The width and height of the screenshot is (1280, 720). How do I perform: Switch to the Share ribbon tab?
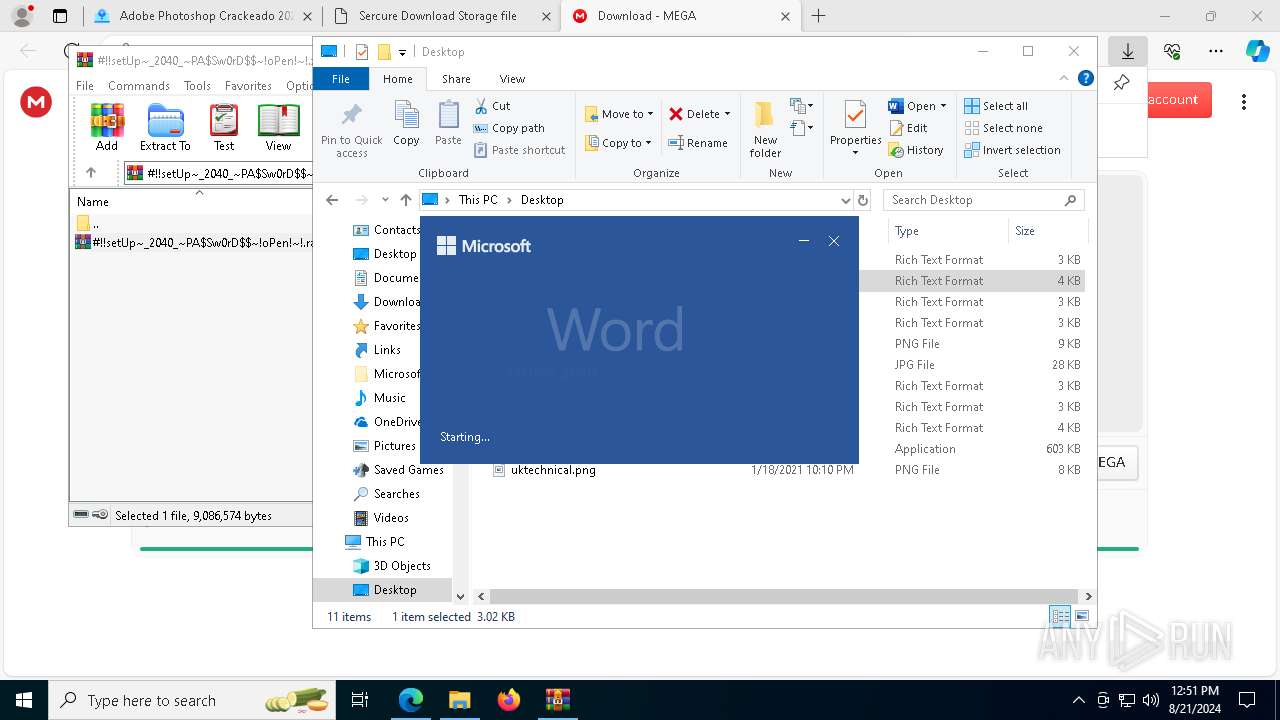[x=456, y=79]
